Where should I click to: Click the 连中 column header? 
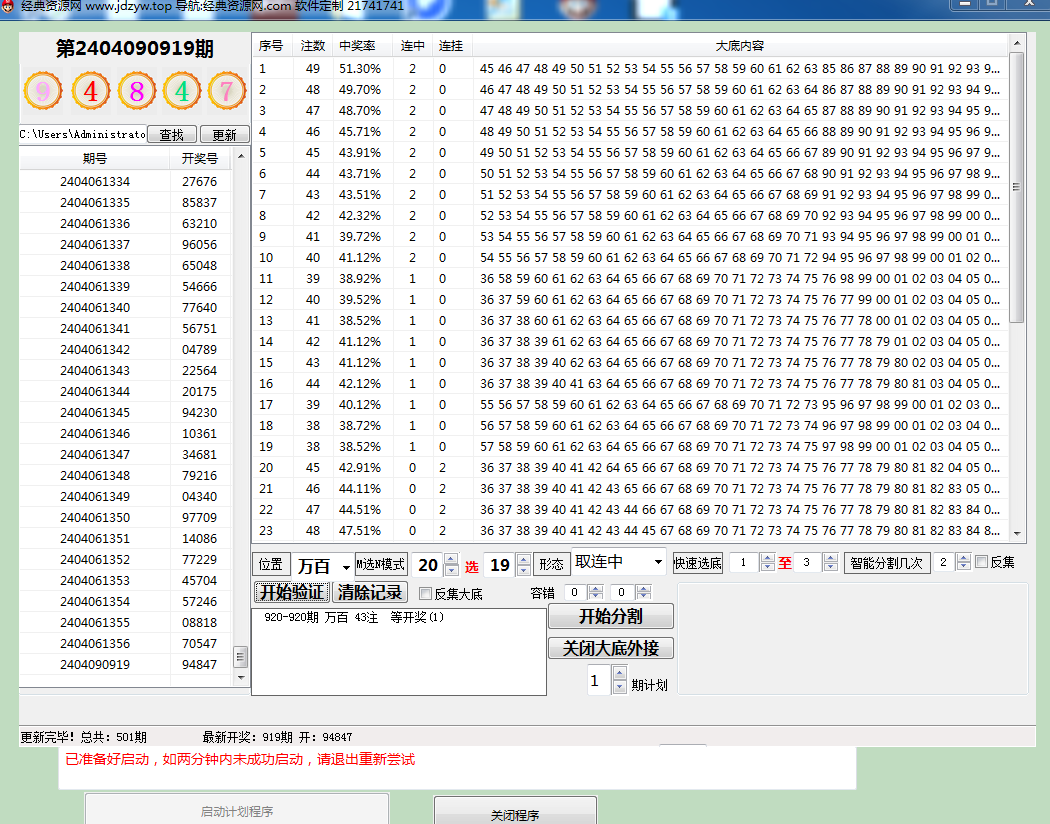coord(412,46)
